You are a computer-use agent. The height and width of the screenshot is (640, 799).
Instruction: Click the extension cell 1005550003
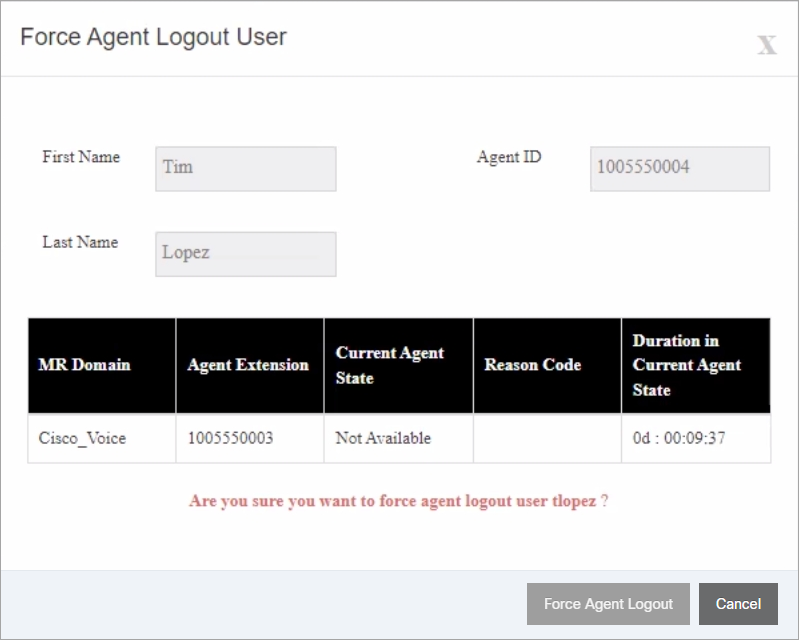tap(250, 438)
